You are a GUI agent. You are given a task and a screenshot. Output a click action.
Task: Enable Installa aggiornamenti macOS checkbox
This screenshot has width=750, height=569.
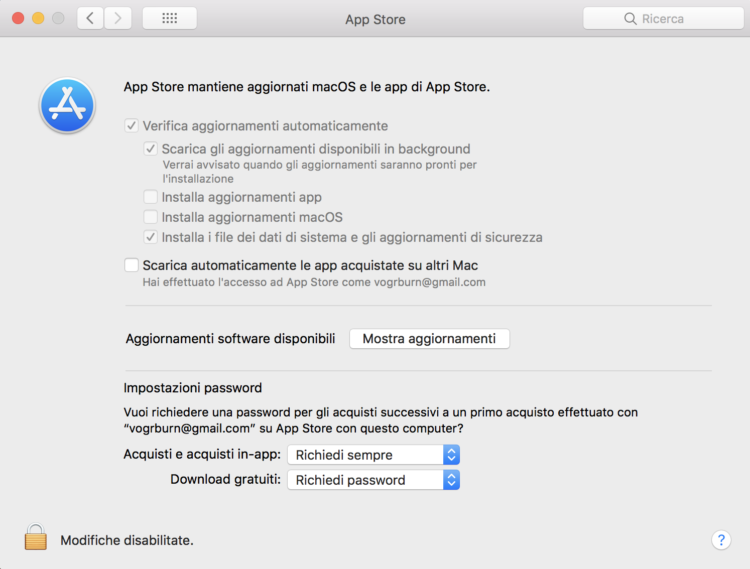coord(150,217)
